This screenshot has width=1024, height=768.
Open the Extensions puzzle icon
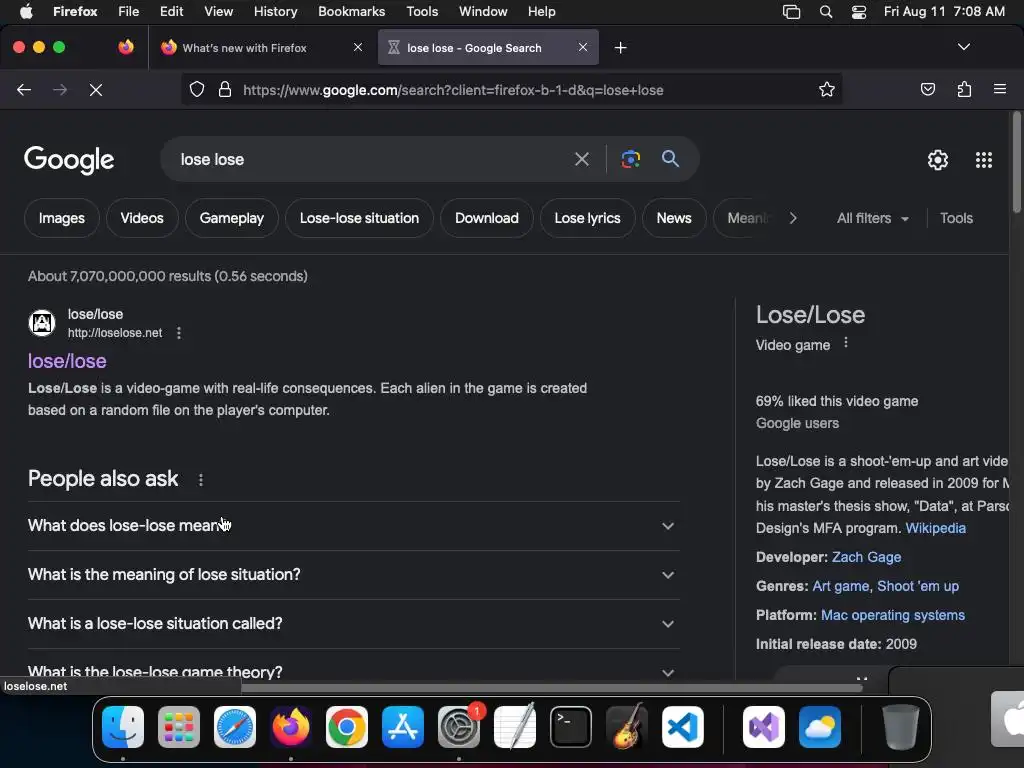click(964, 89)
